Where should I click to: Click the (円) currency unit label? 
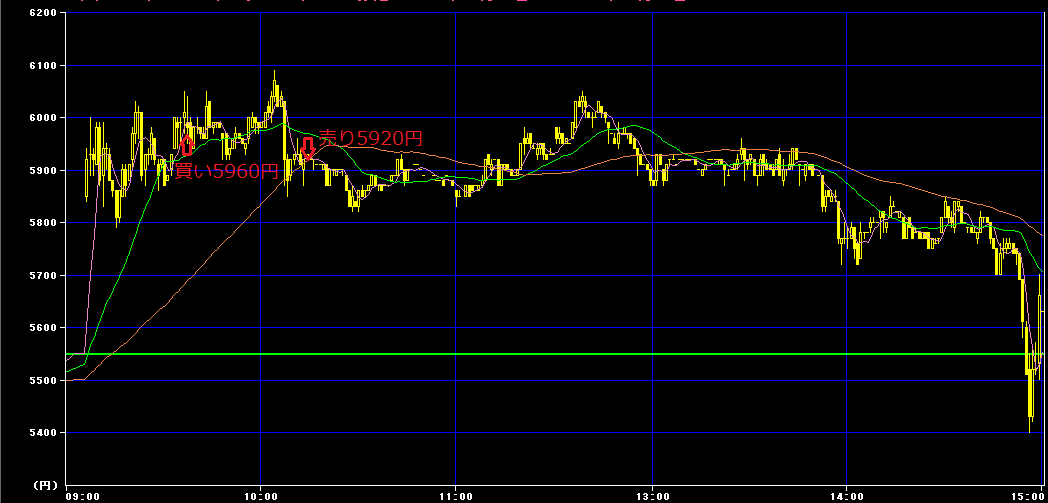click(x=47, y=484)
